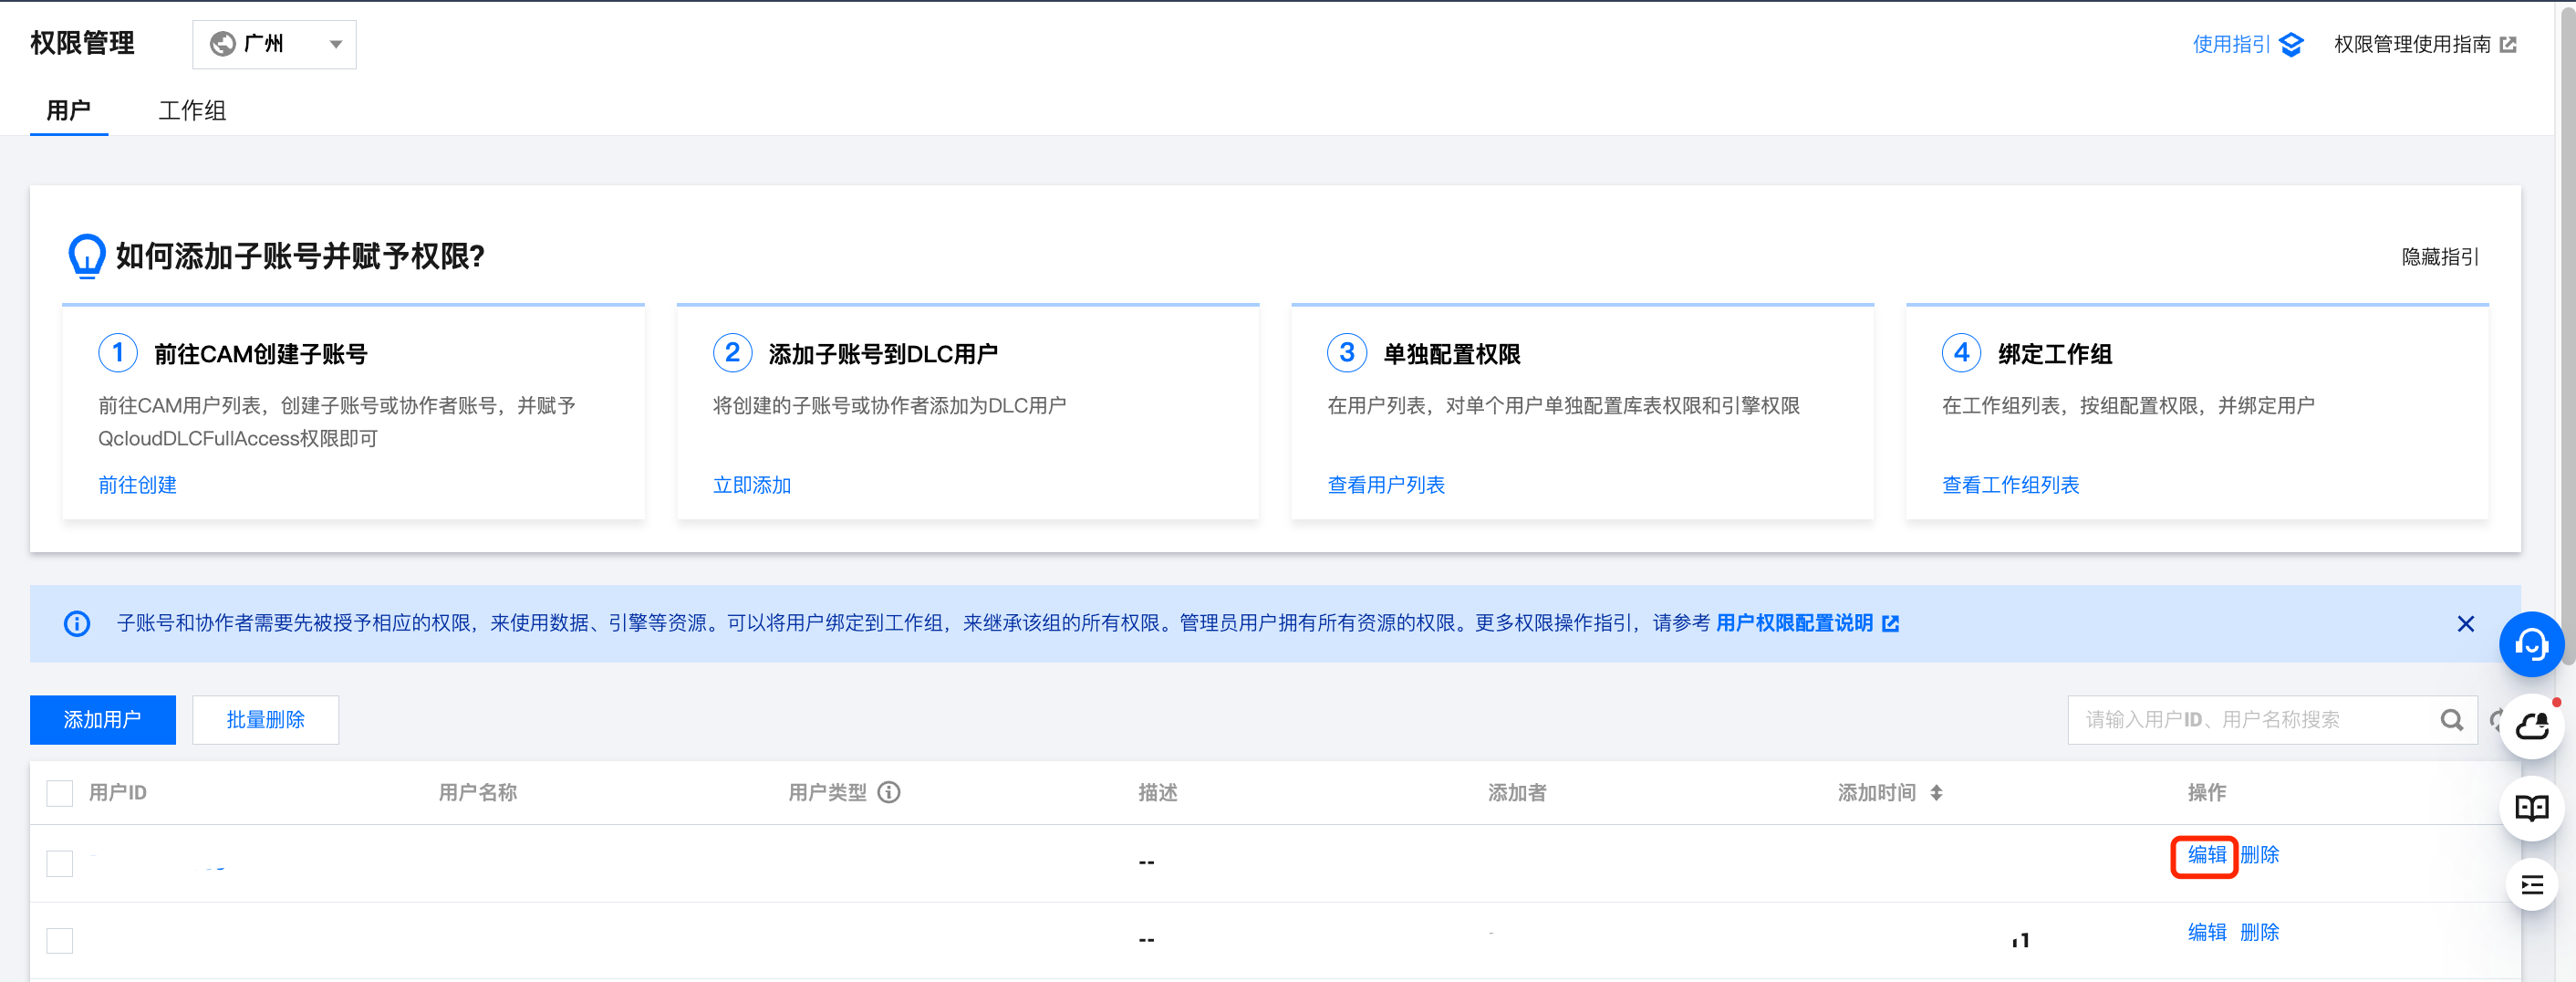Click the customer service headset icon

pos(2530,645)
